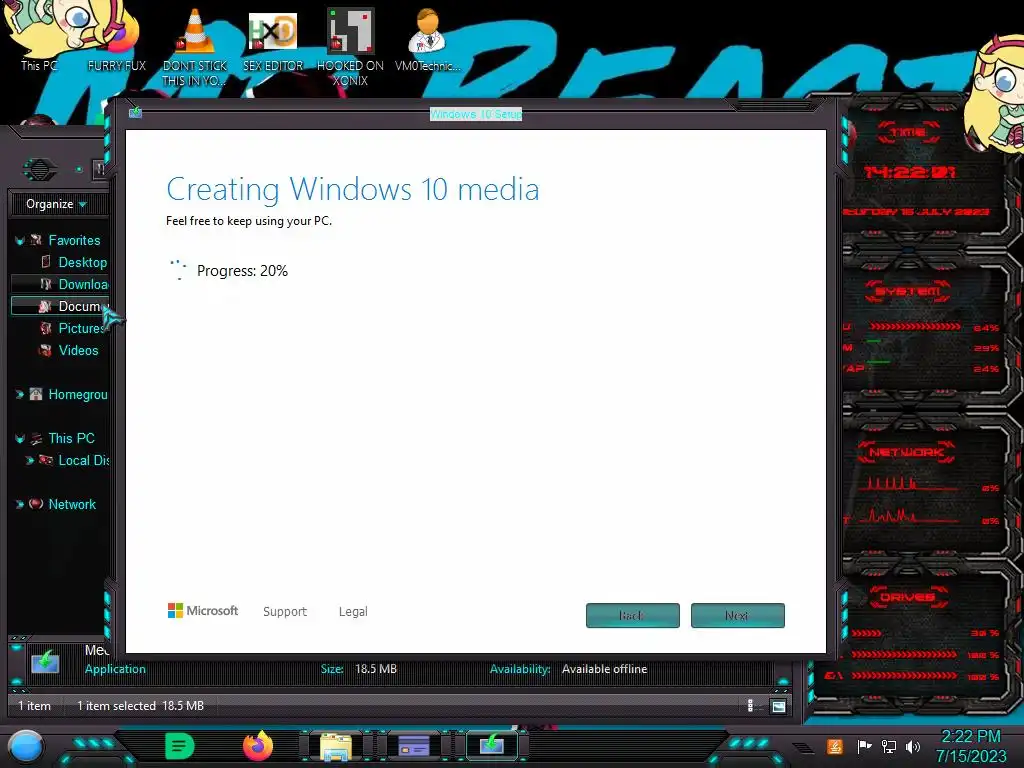The image size is (1024, 768).
Task: Click the Microsoft logo in setup window
Action: [203, 611]
